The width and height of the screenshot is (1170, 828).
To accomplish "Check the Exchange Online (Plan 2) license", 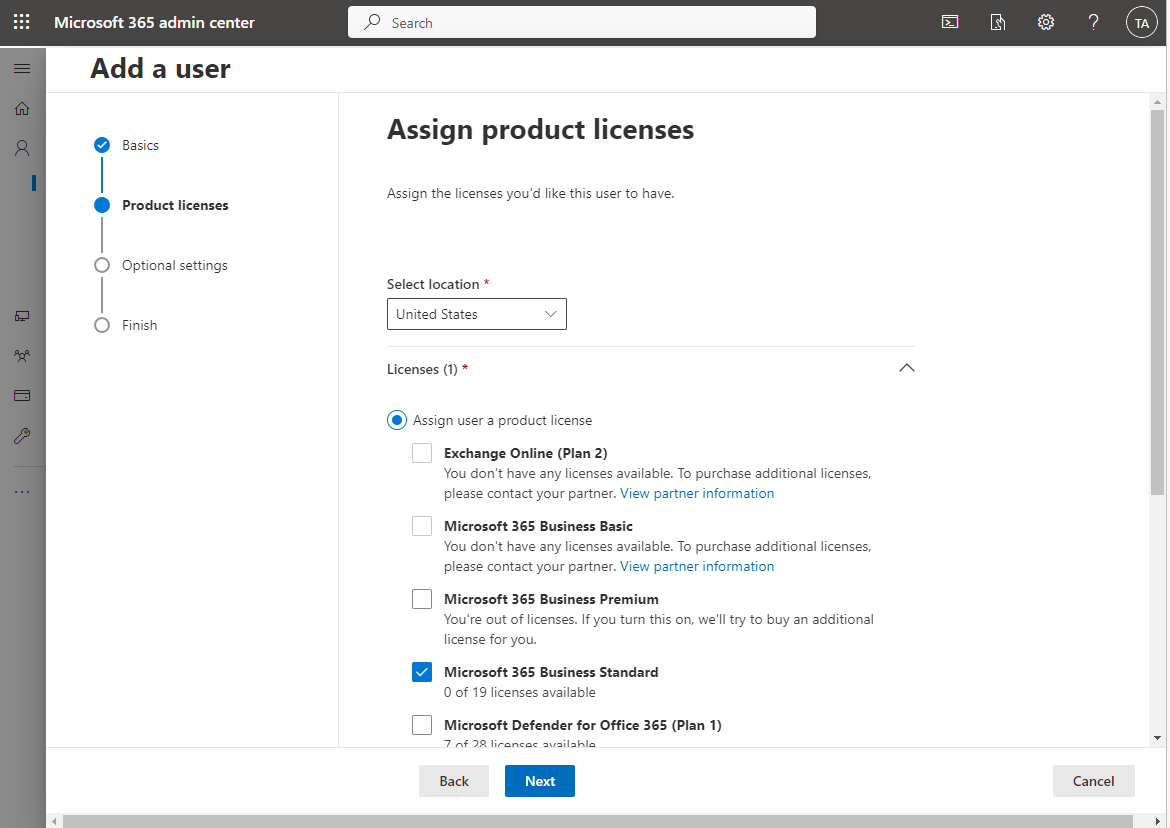I will tap(421, 452).
